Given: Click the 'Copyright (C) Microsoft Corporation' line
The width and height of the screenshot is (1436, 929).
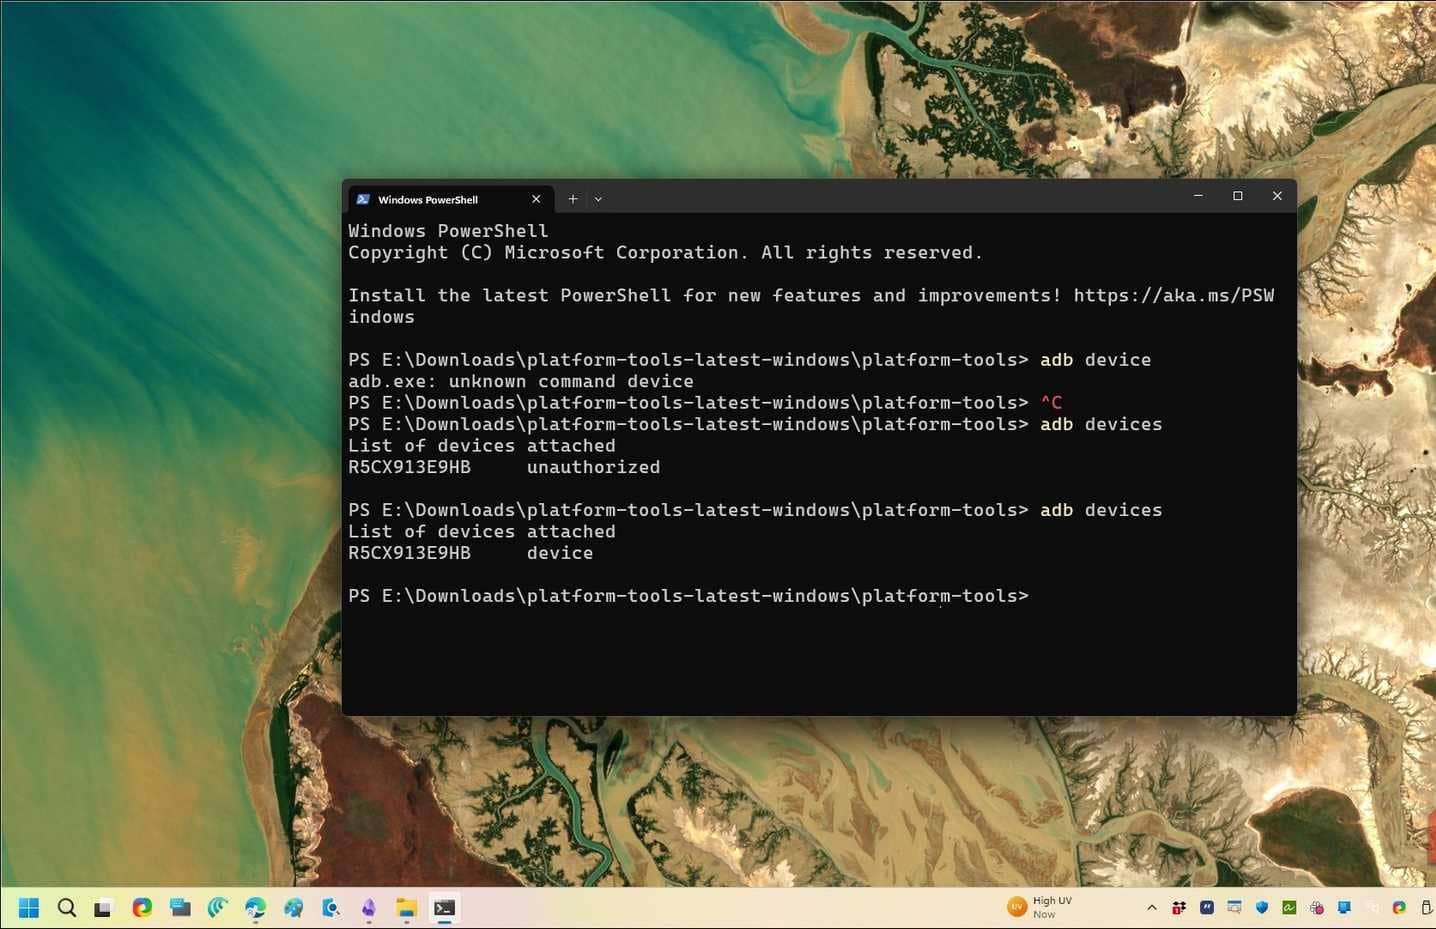Looking at the screenshot, I should (x=665, y=252).
